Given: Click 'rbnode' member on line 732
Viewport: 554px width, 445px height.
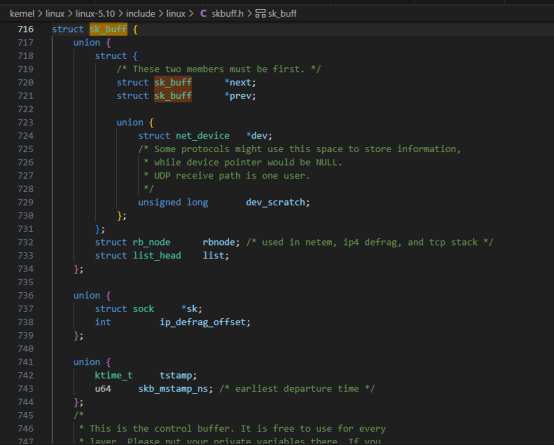Looking at the screenshot, I should (x=219, y=242).
